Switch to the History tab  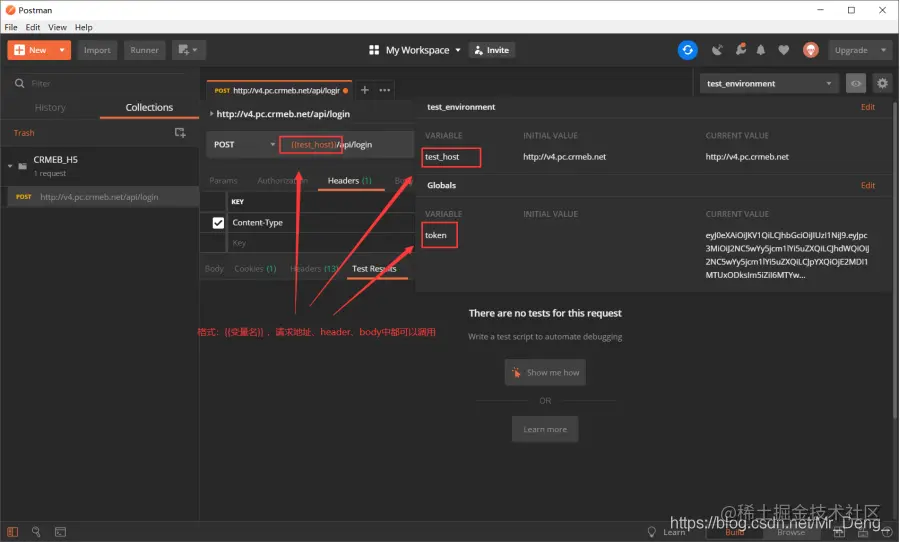pos(50,107)
